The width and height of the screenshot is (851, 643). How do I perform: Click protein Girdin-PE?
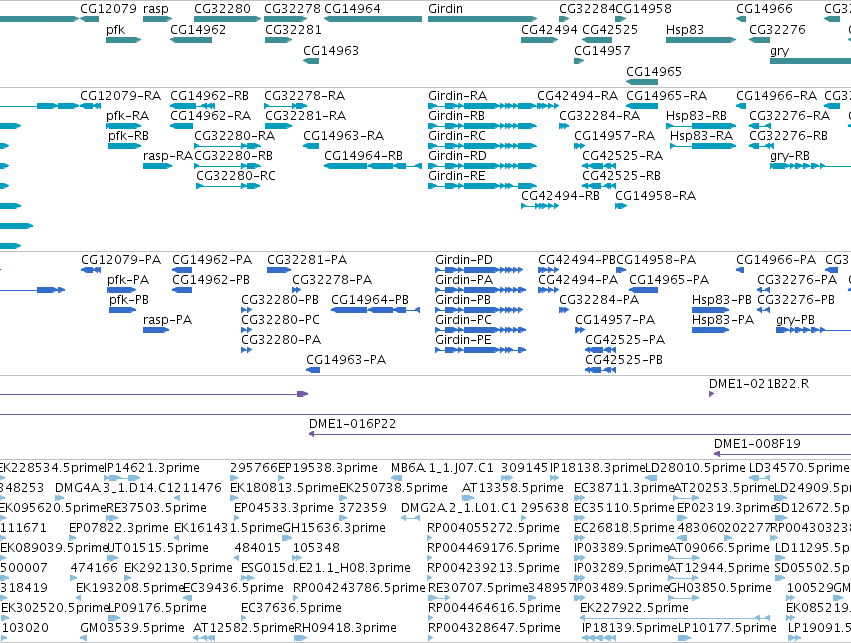point(480,350)
